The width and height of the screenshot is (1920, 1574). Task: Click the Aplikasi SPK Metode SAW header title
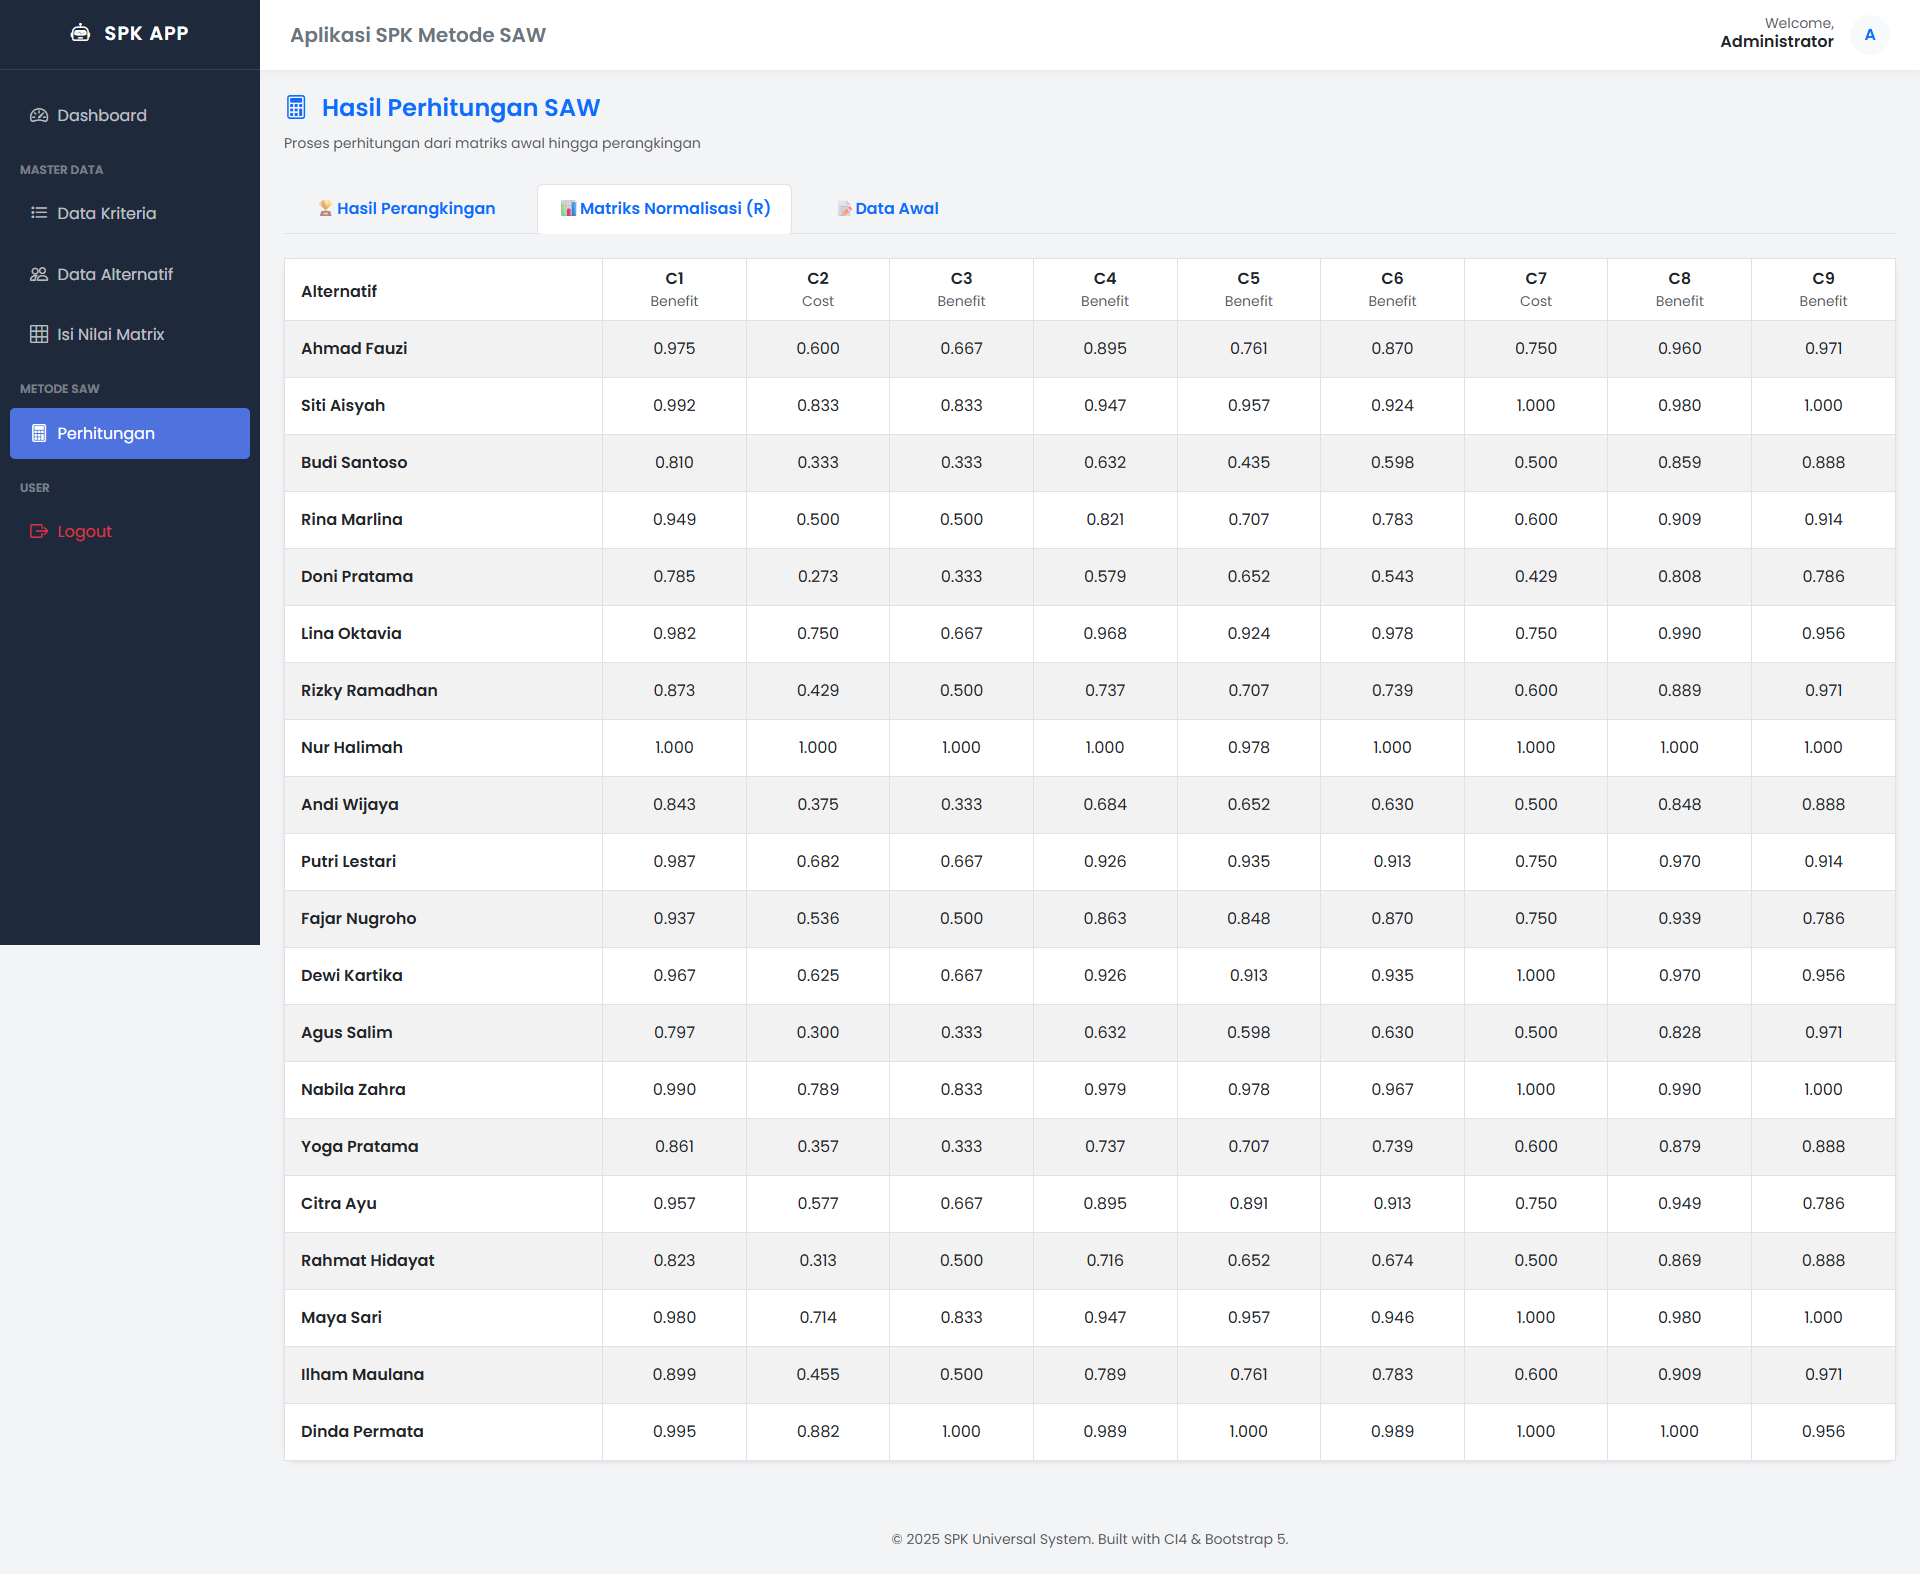click(418, 35)
